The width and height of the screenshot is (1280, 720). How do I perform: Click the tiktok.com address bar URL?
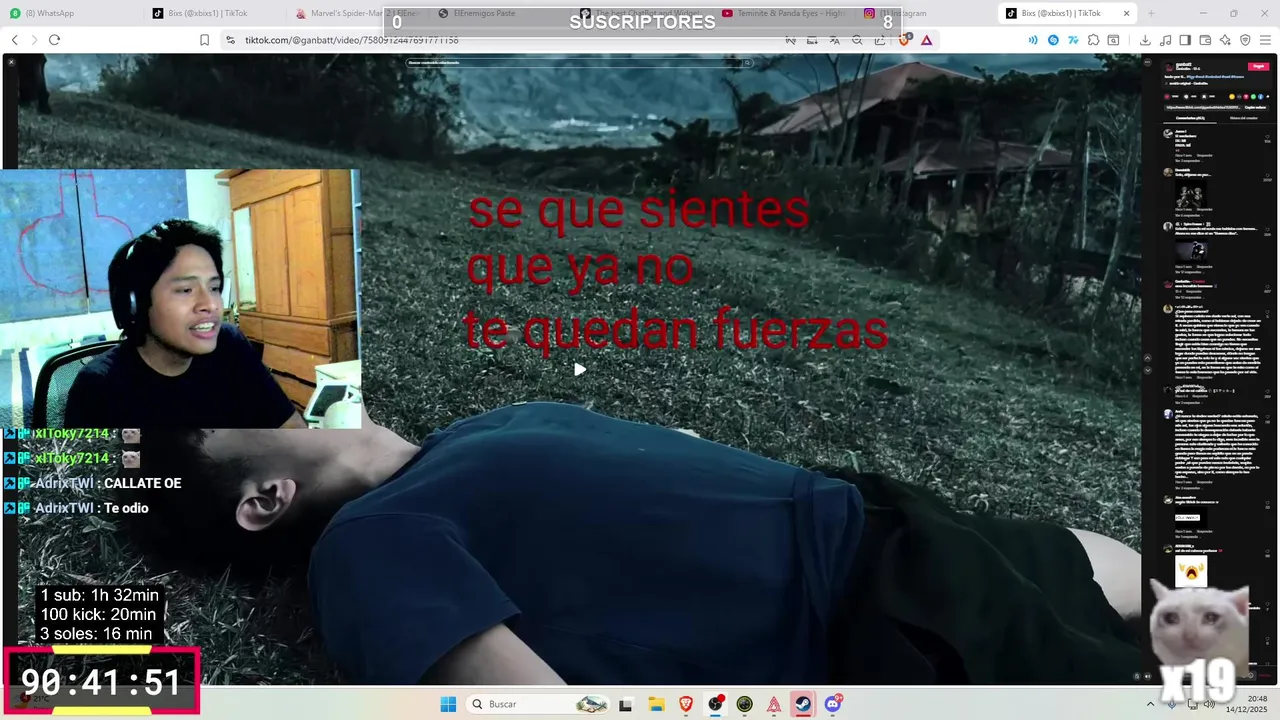[x=351, y=40]
